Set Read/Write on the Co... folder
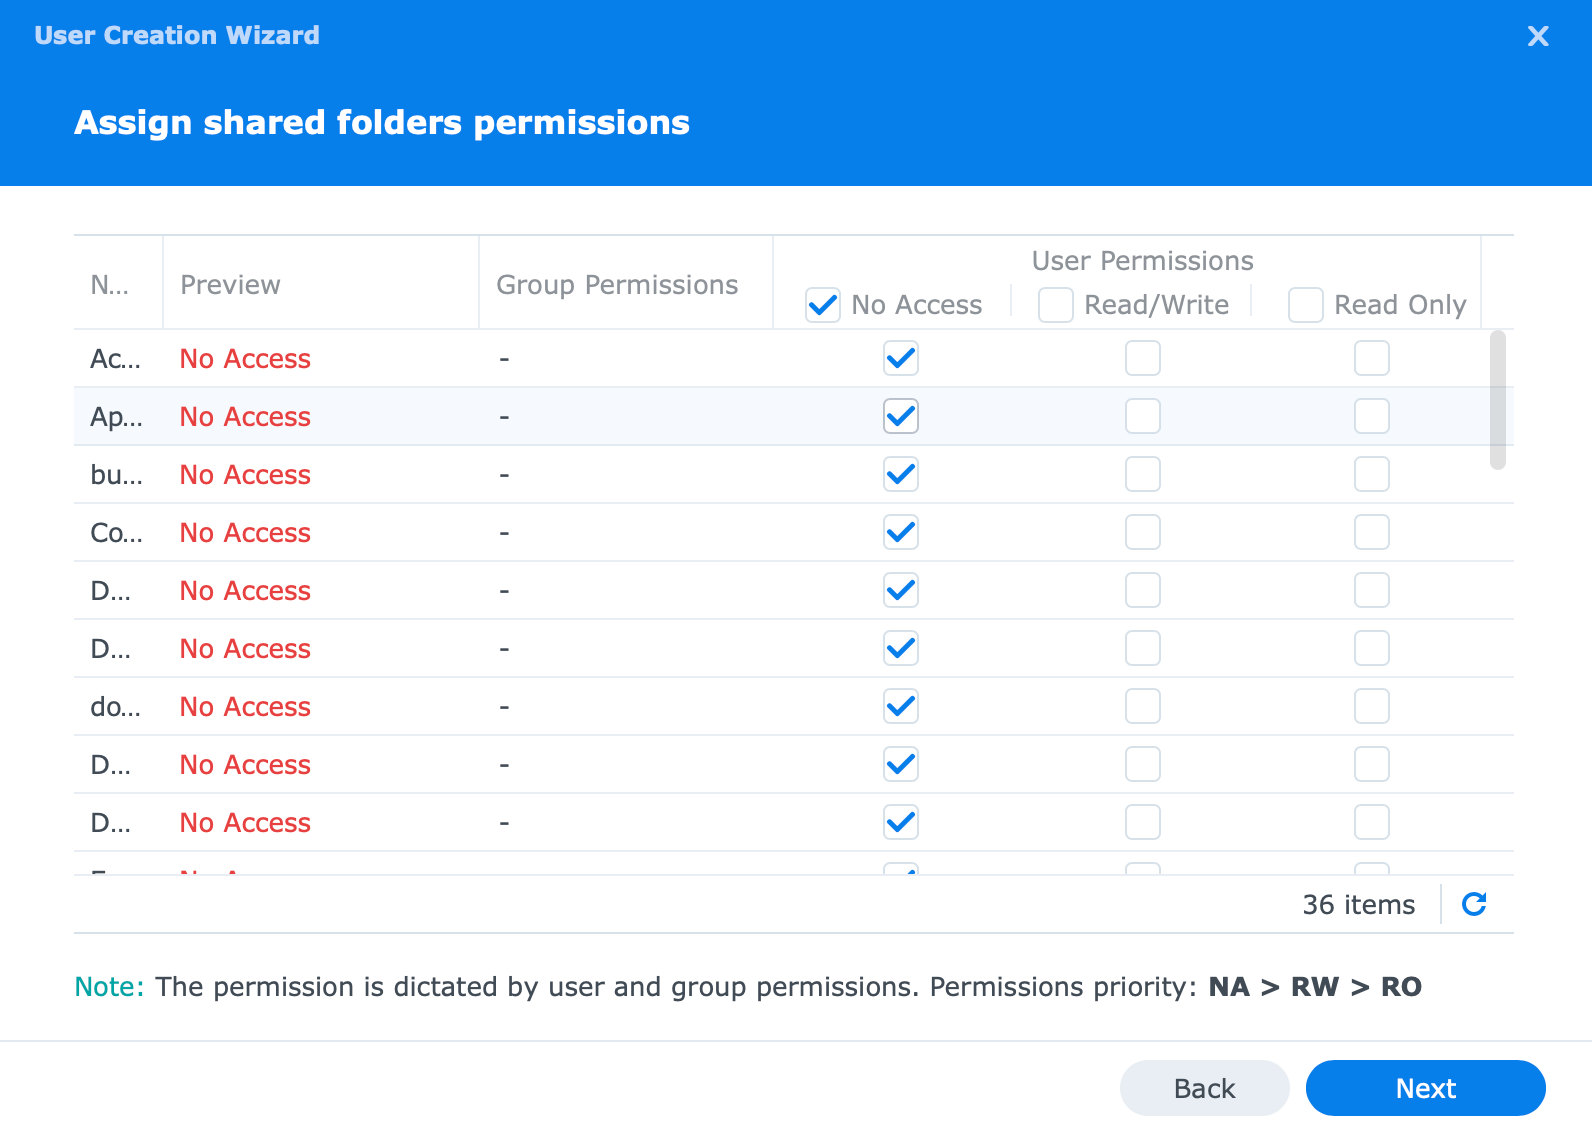The width and height of the screenshot is (1592, 1132). pos(1143,532)
